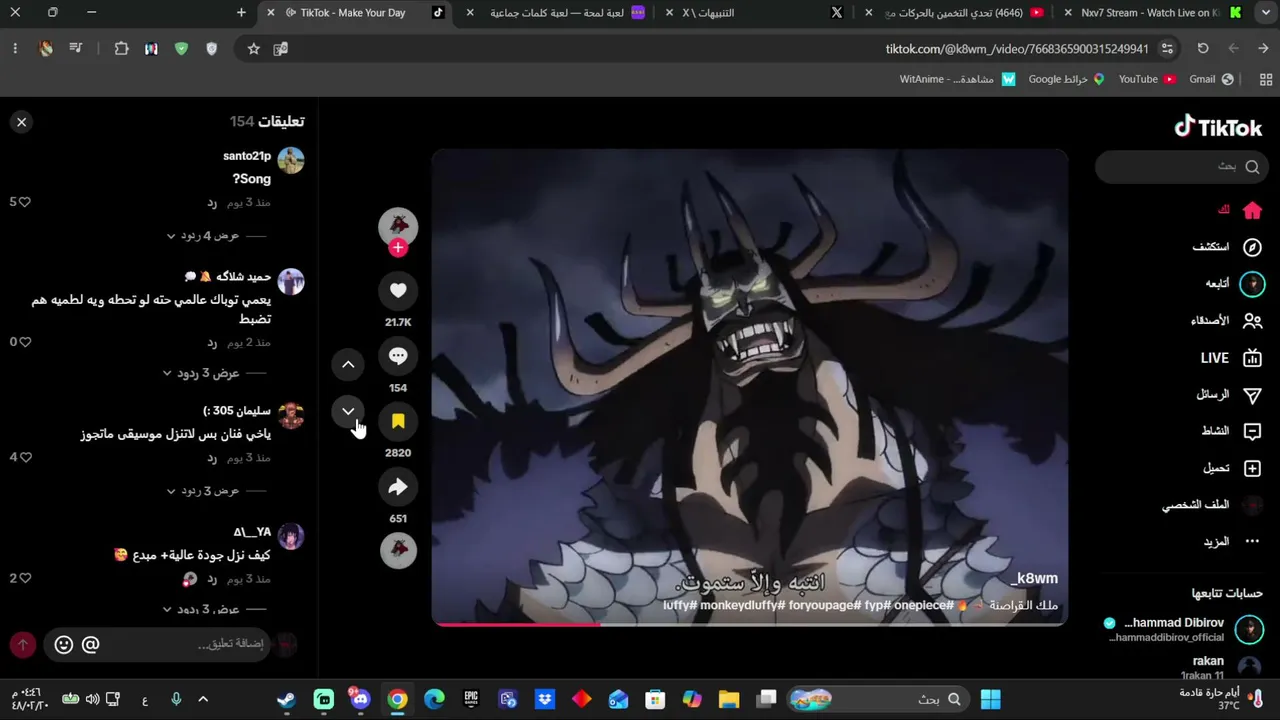This screenshot has height=720, width=1280.
Task: Open the Following (أتابعه) feed
Action: coord(1235,284)
